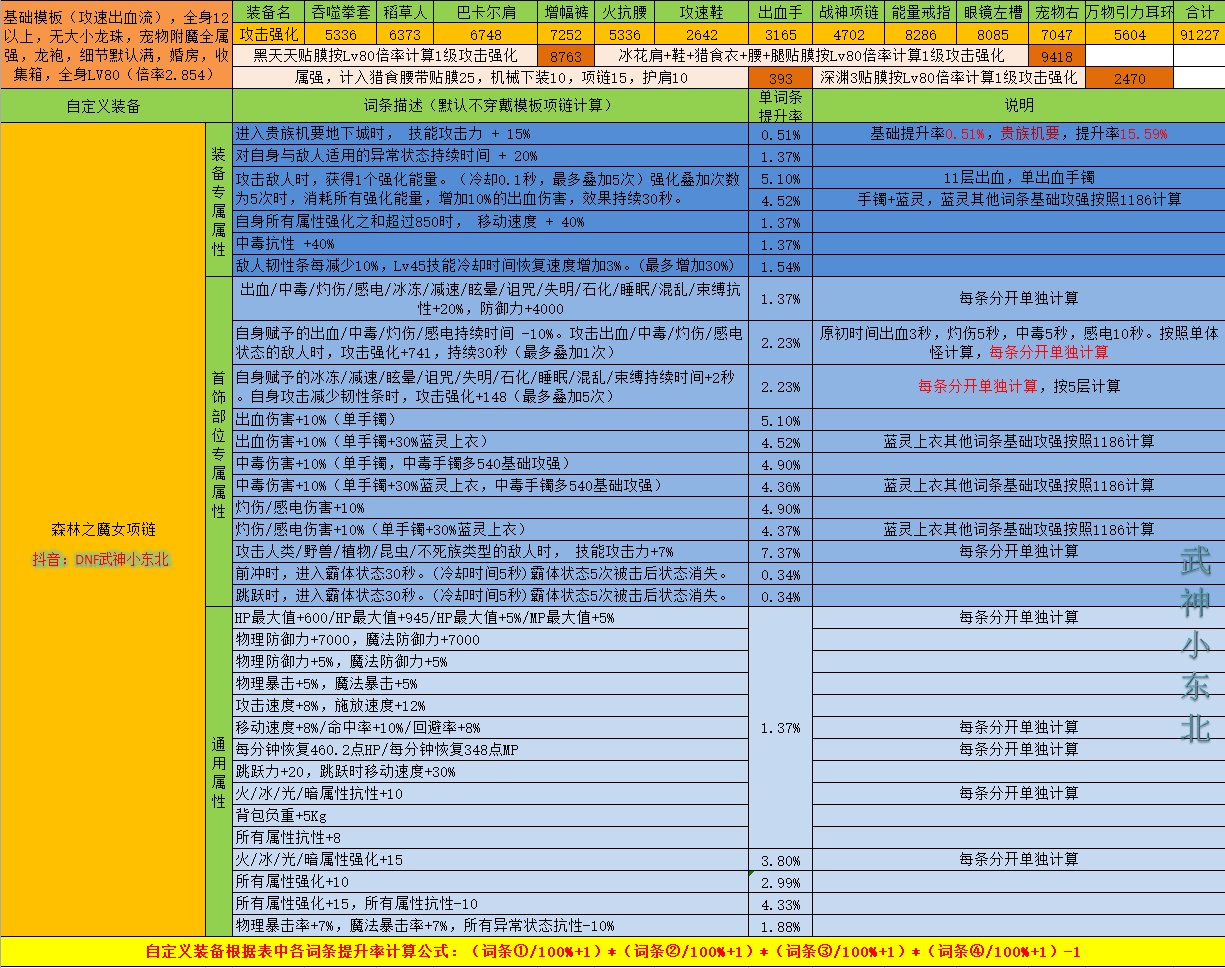This screenshot has height=968, width=1225.
Task: Select the yellow formula row at bottom
Action: tap(612, 952)
